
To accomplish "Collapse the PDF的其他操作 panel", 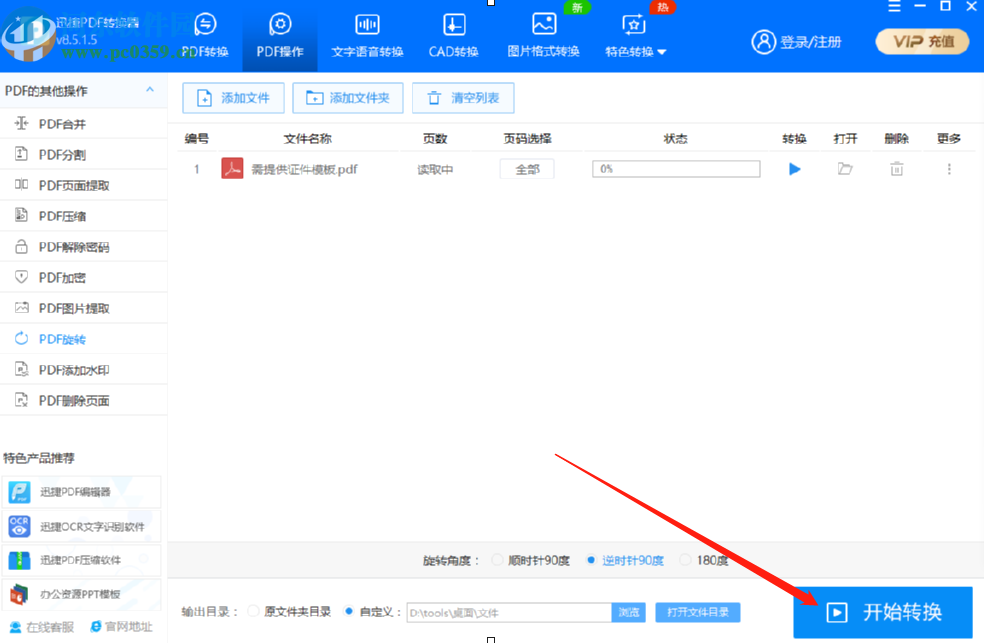I will 152,90.
